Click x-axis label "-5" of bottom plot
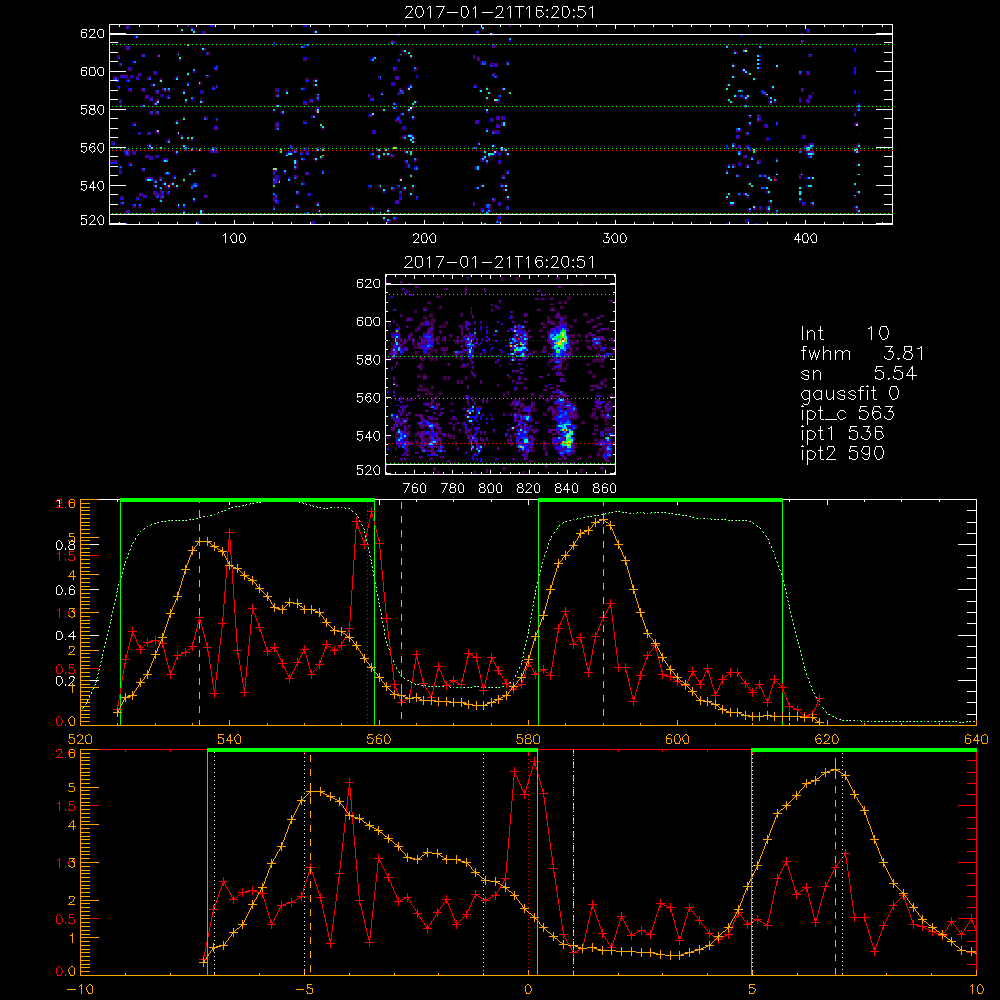 tap(304, 989)
